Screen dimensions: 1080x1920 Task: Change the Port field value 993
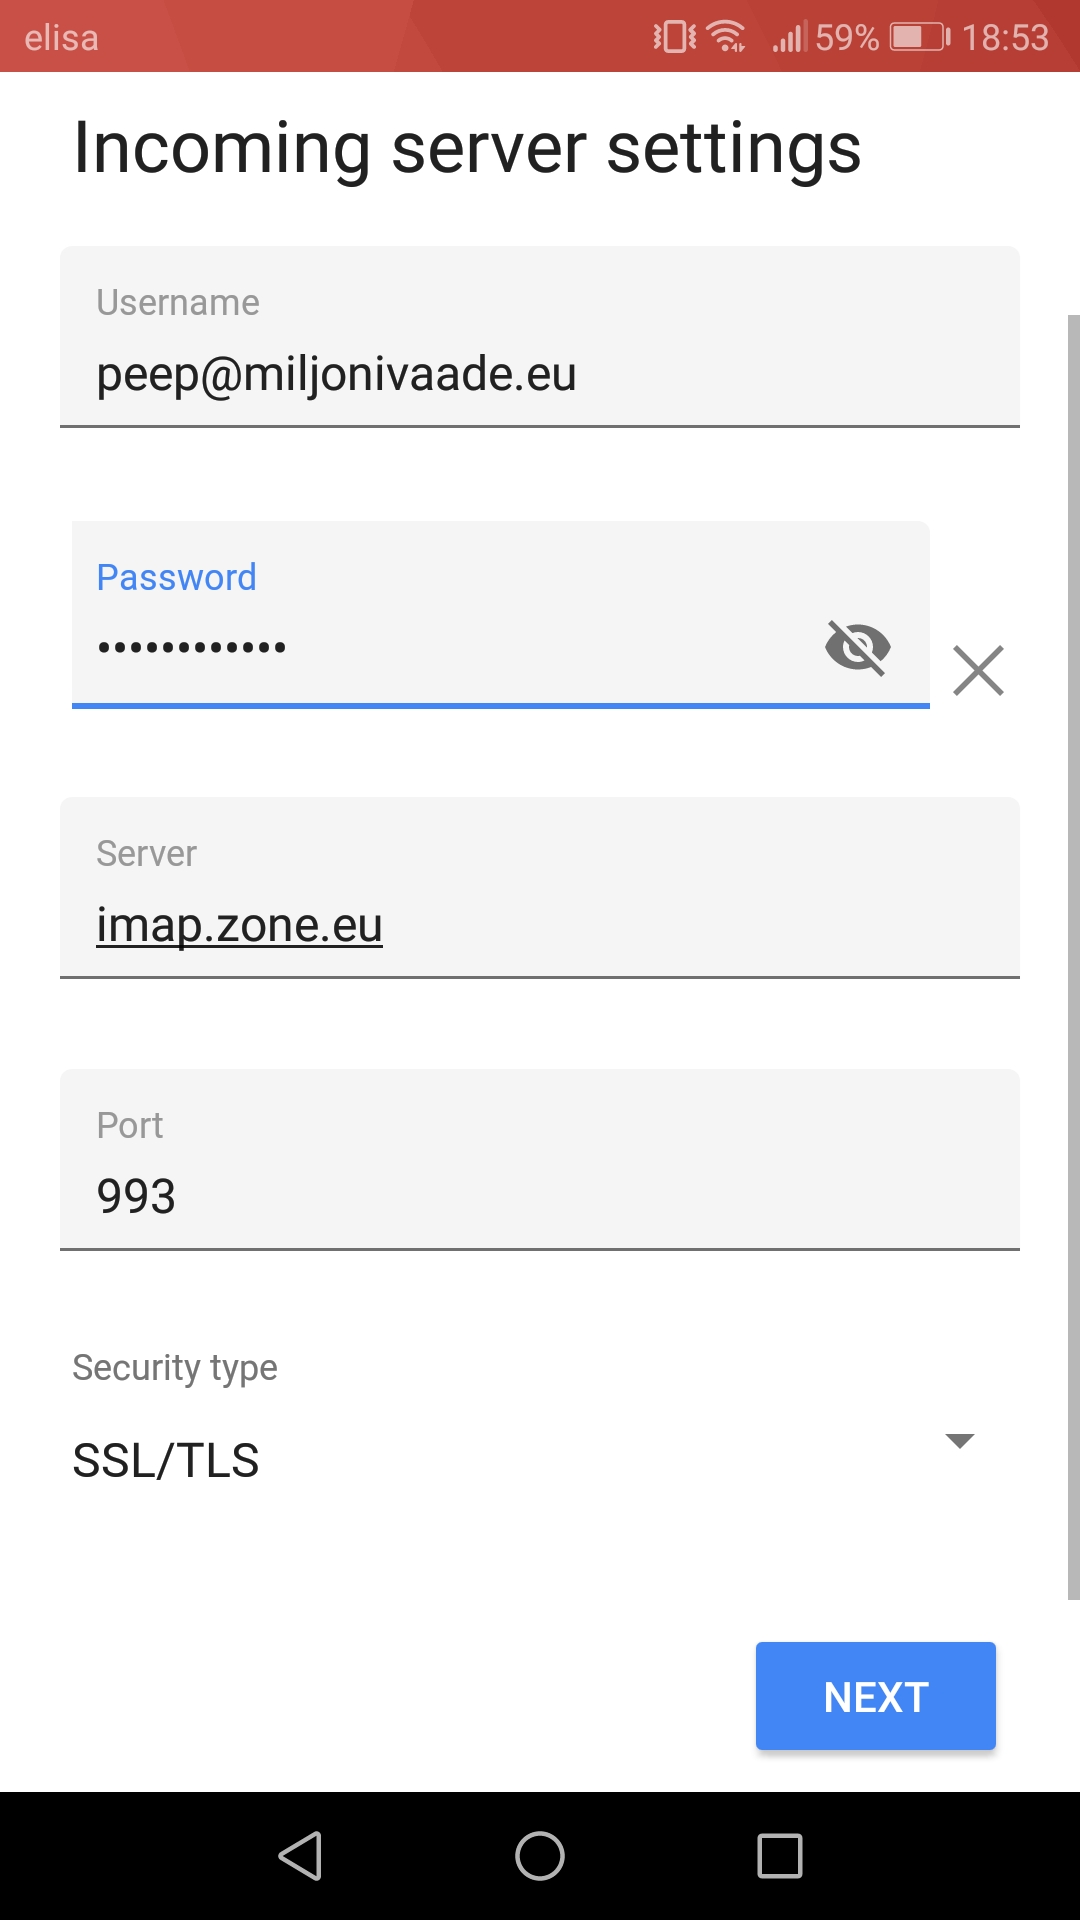click(x=540, y=1196)
